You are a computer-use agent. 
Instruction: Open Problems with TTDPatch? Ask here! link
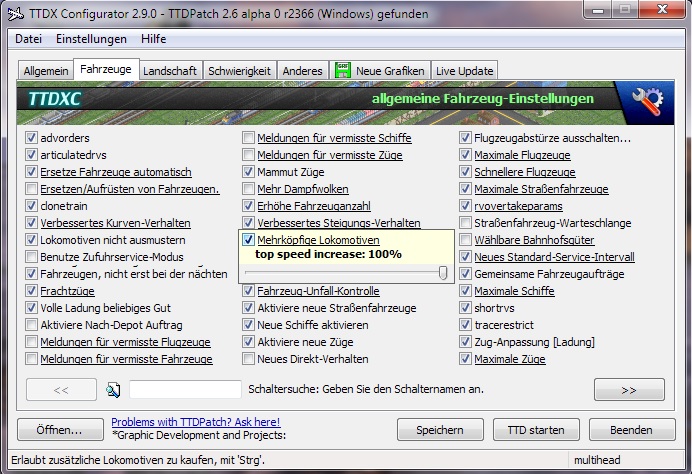tap(196, 422)
